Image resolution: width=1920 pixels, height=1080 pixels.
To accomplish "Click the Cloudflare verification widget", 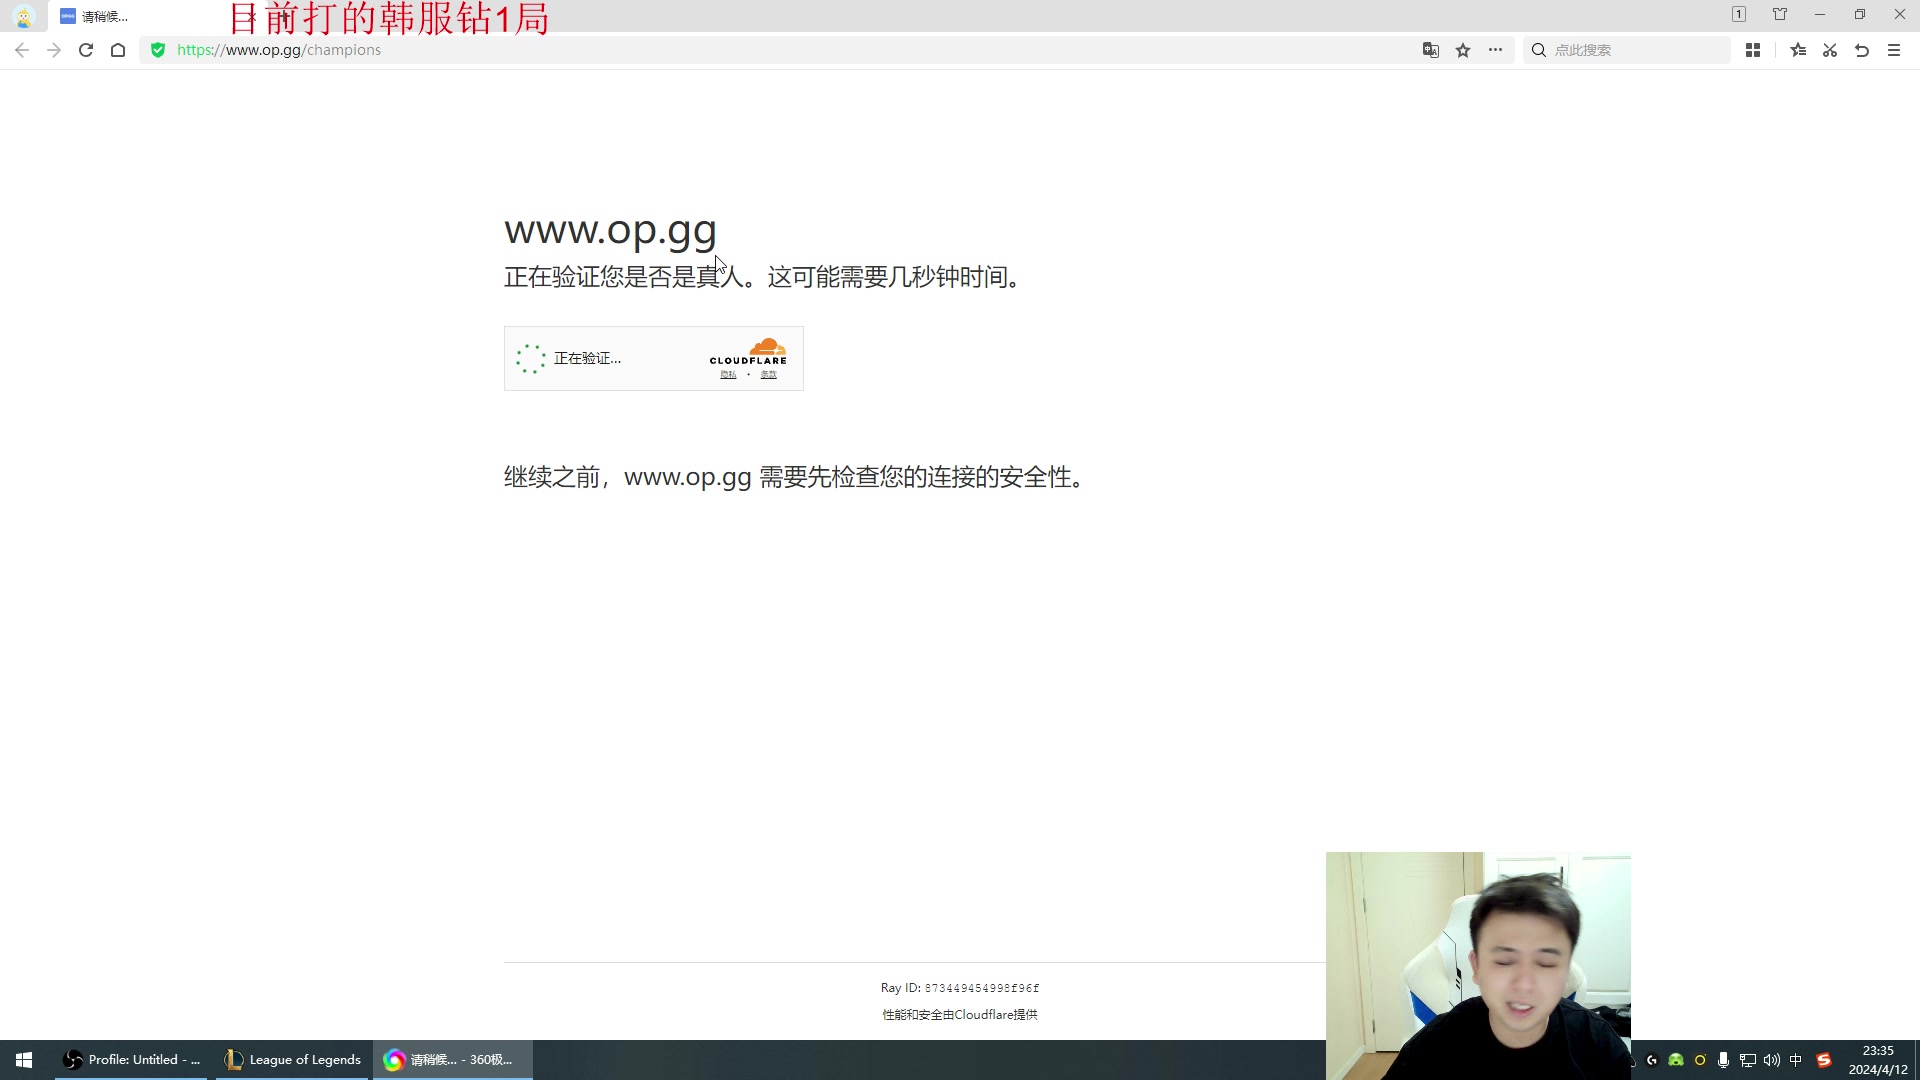I will 654,358.
